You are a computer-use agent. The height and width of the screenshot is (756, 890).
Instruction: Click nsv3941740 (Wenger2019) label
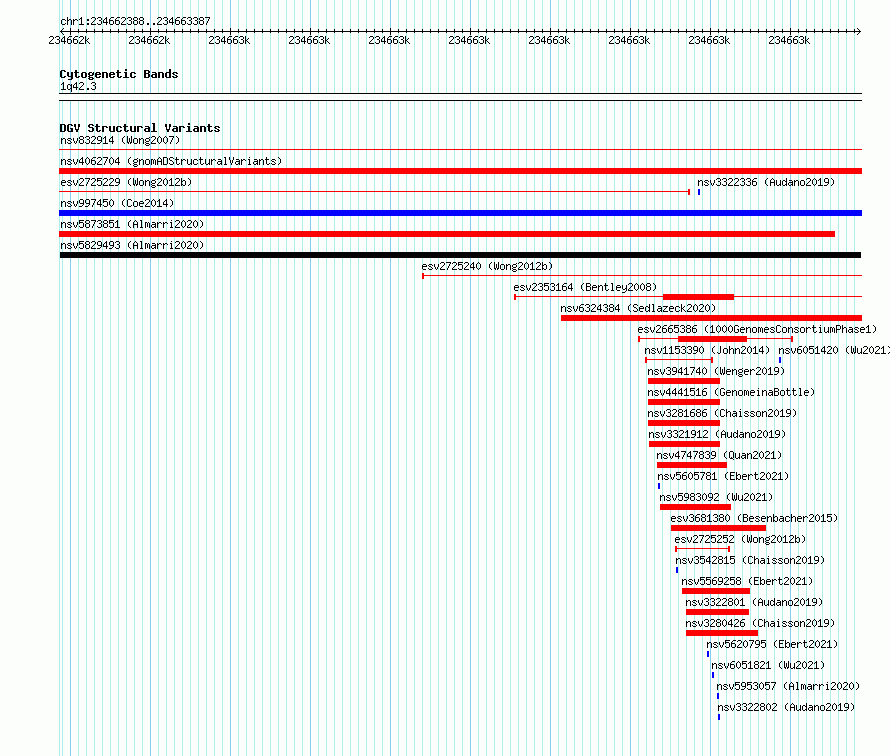tap(716, 371)
